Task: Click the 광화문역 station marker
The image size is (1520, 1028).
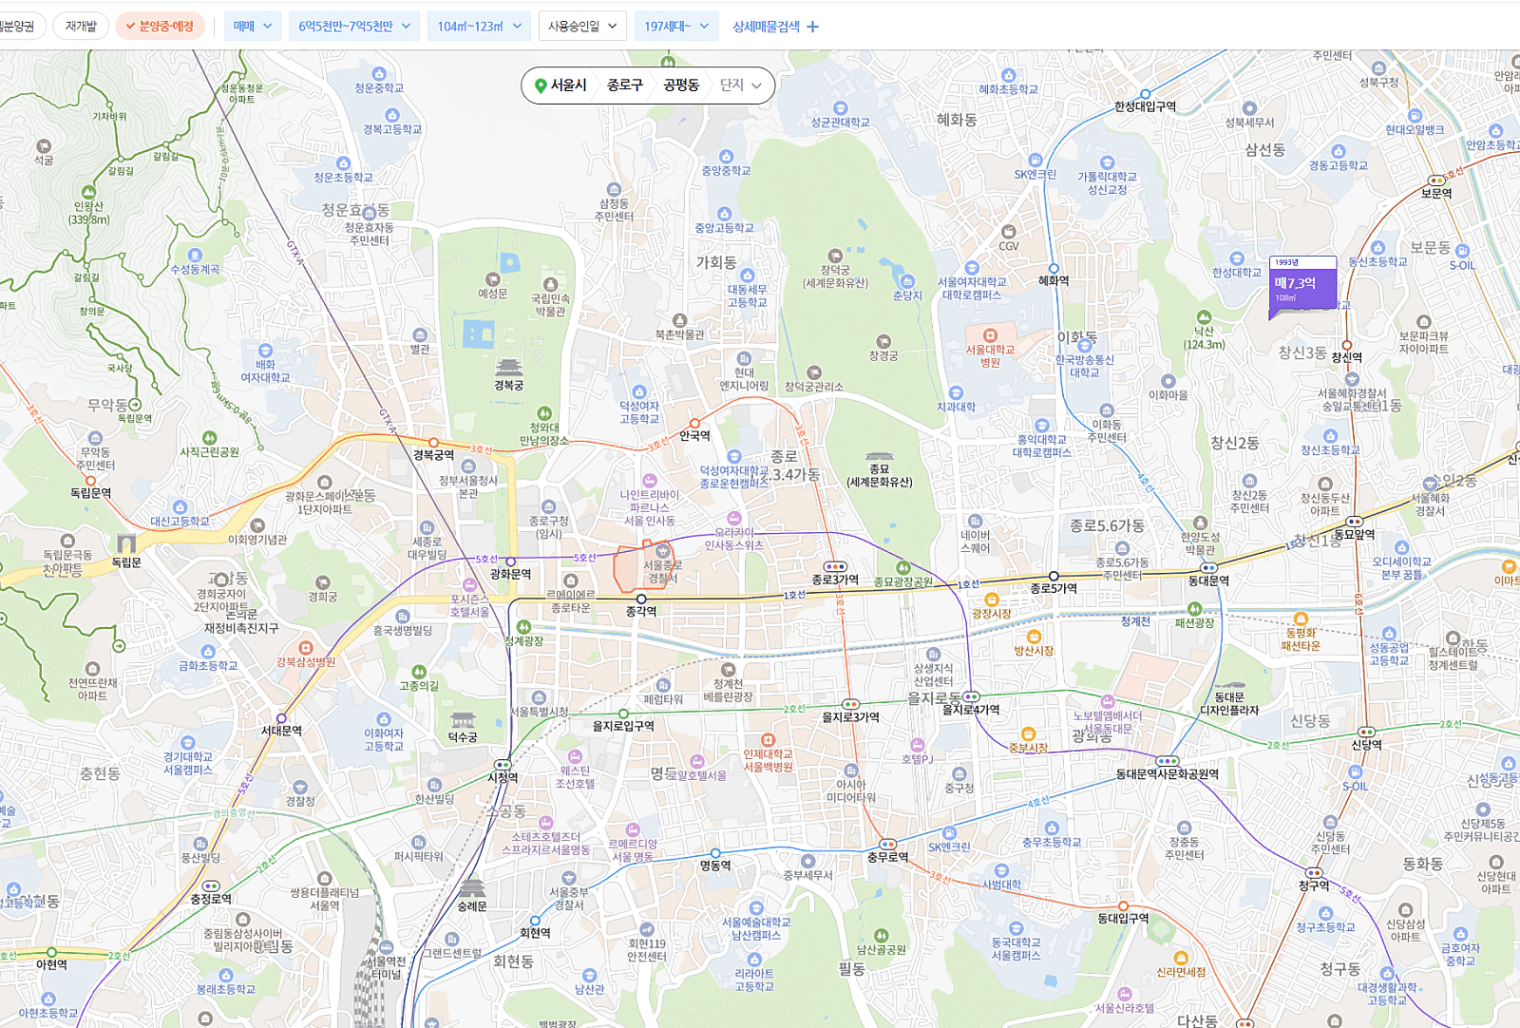Action: (x=510, y=561)
